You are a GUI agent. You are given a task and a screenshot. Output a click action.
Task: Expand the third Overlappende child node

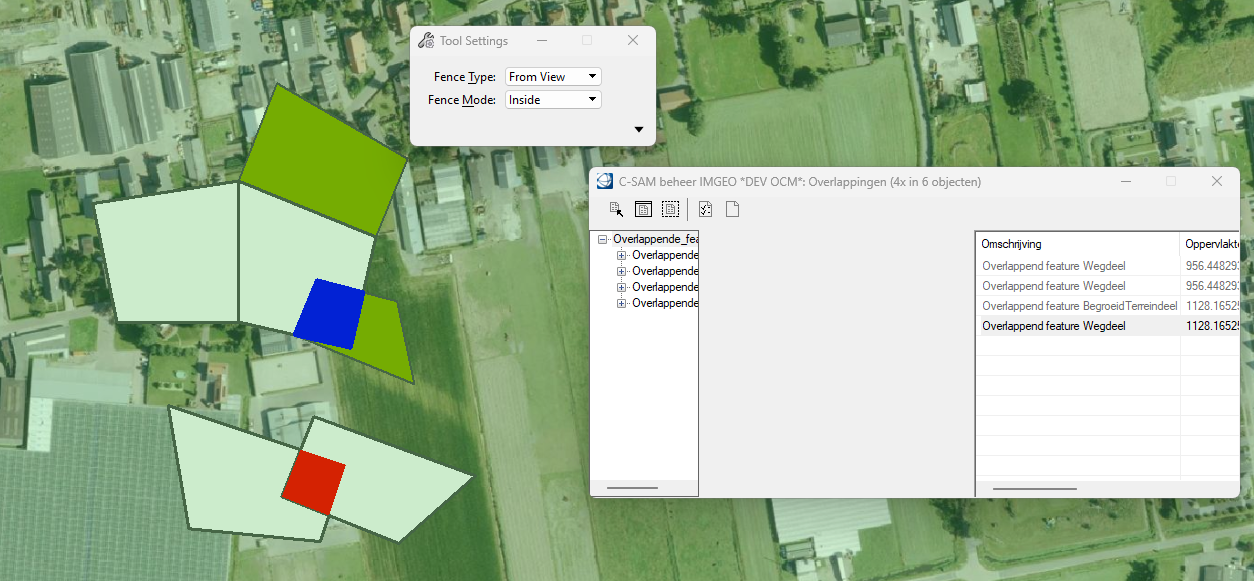(x=622, y=287)
